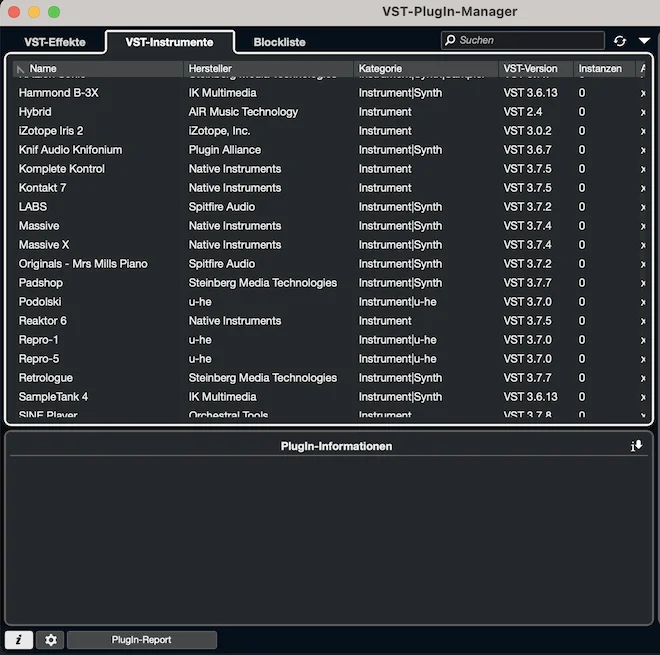Select the Massive X entry
Image resolution: width=660 pixels, height=655 pixels.
[329, 245]
